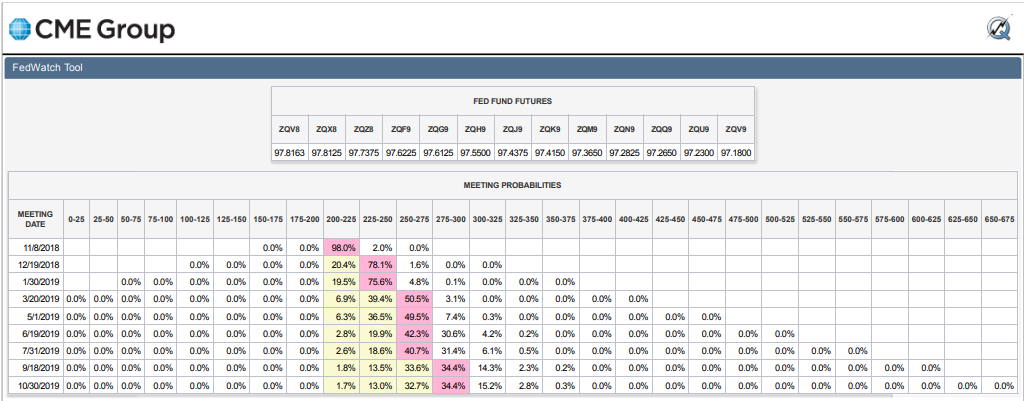Click the yellow 20.4% cell for 12/19/2018

[x=342, y=265]
